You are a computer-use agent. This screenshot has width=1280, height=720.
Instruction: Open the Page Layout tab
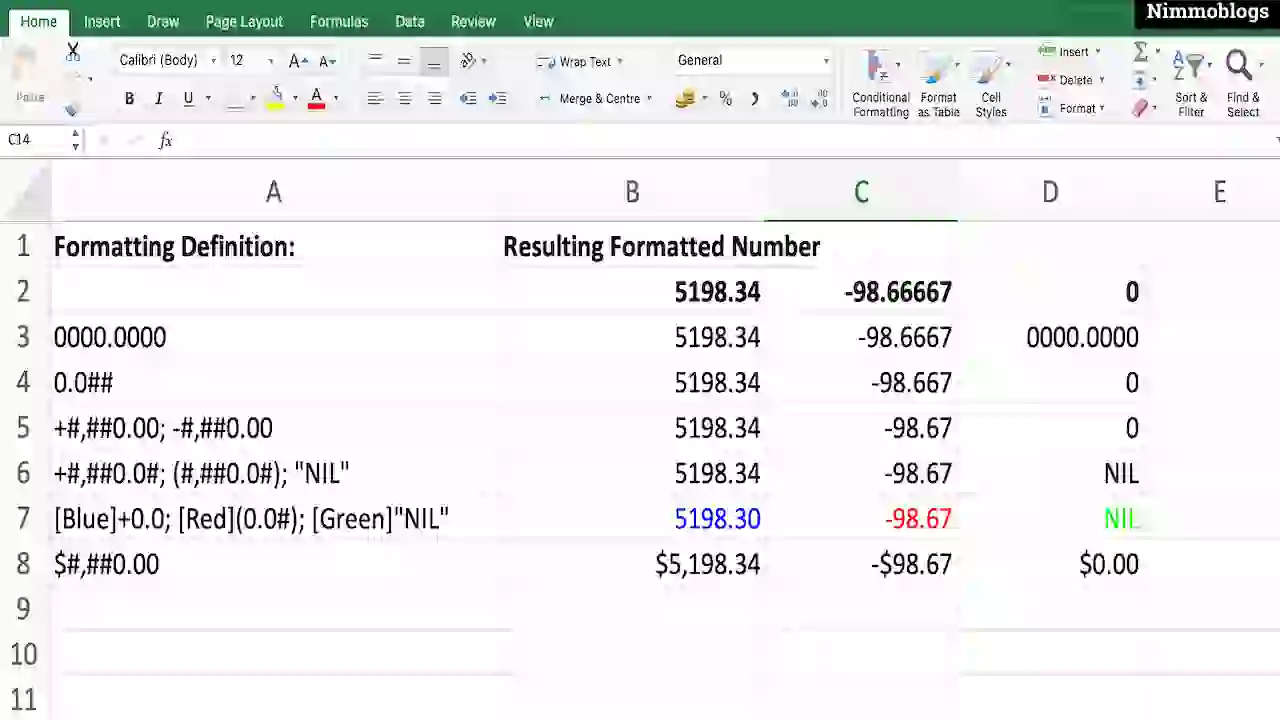point(244,21)
